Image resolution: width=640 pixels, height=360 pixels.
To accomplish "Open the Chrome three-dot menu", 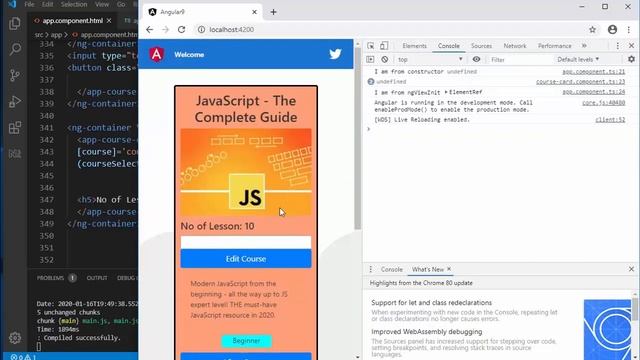I will click(629, 29).
